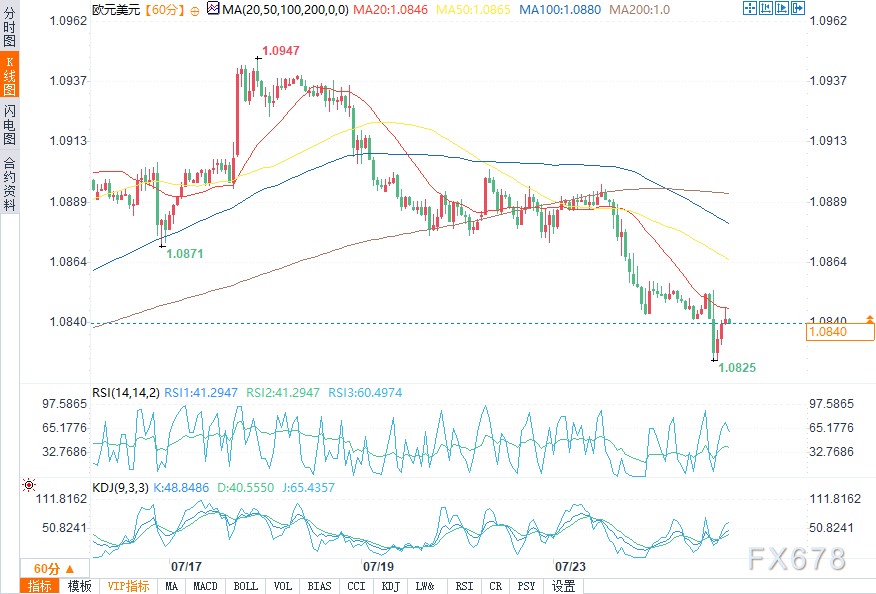The image size is (876, 594).
Task: Open 设置 settings button
Action: coord(563,586)
